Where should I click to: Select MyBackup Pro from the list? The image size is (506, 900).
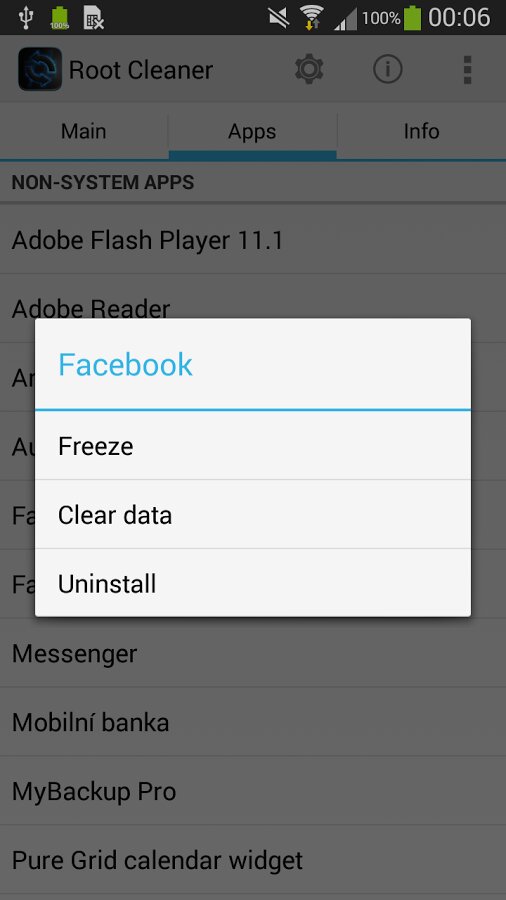click(x=253, y=791)
